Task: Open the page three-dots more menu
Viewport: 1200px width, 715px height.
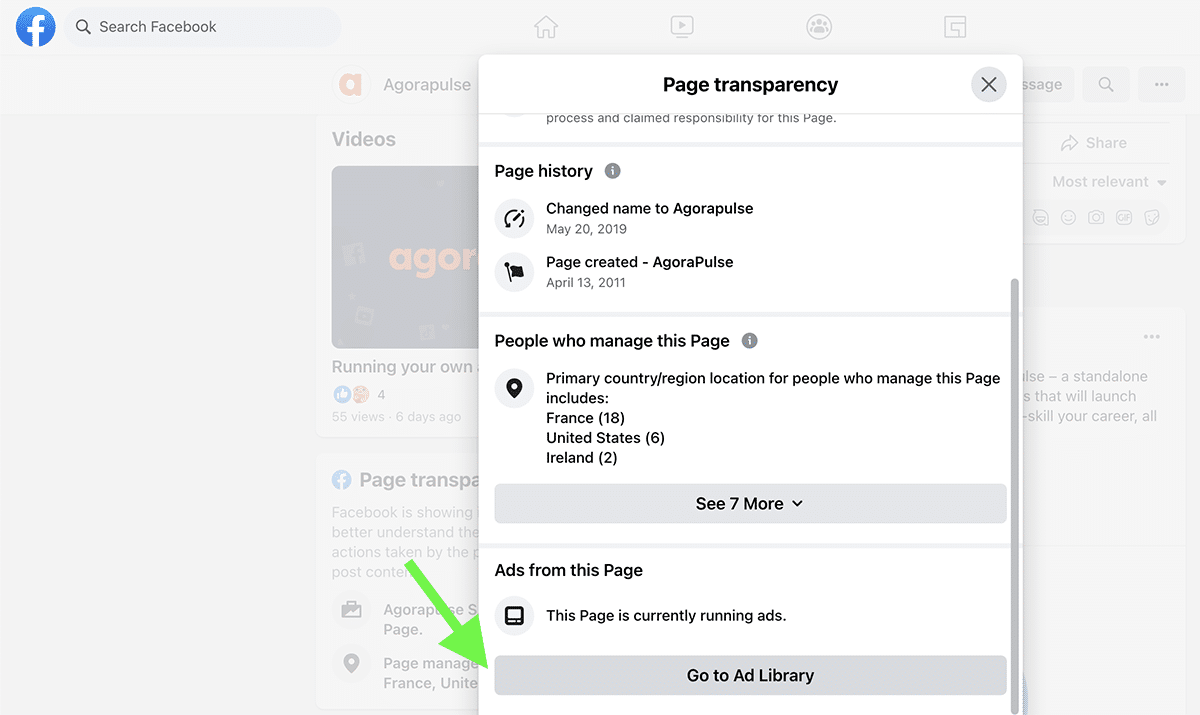Action: point(1162,85)
